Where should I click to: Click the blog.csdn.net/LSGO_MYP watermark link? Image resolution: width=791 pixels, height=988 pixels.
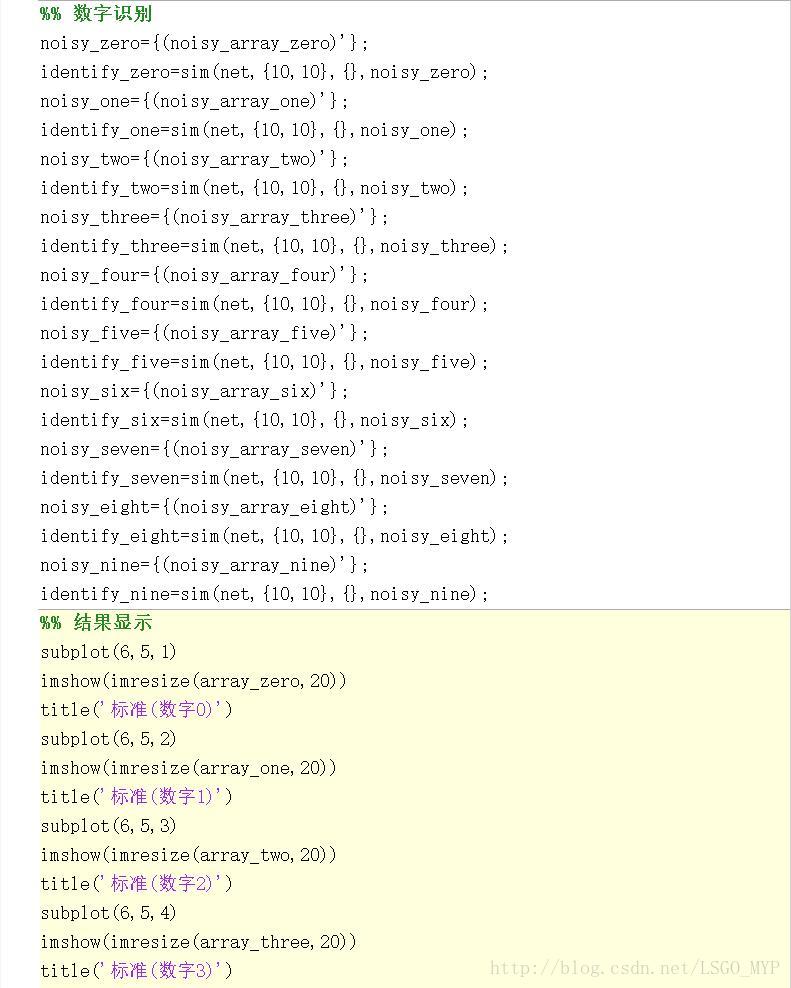pos(634,968)
